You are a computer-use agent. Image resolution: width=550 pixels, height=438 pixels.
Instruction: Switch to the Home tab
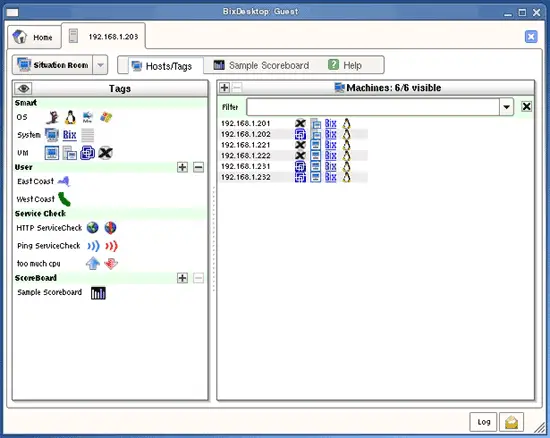tap(34, 37)
